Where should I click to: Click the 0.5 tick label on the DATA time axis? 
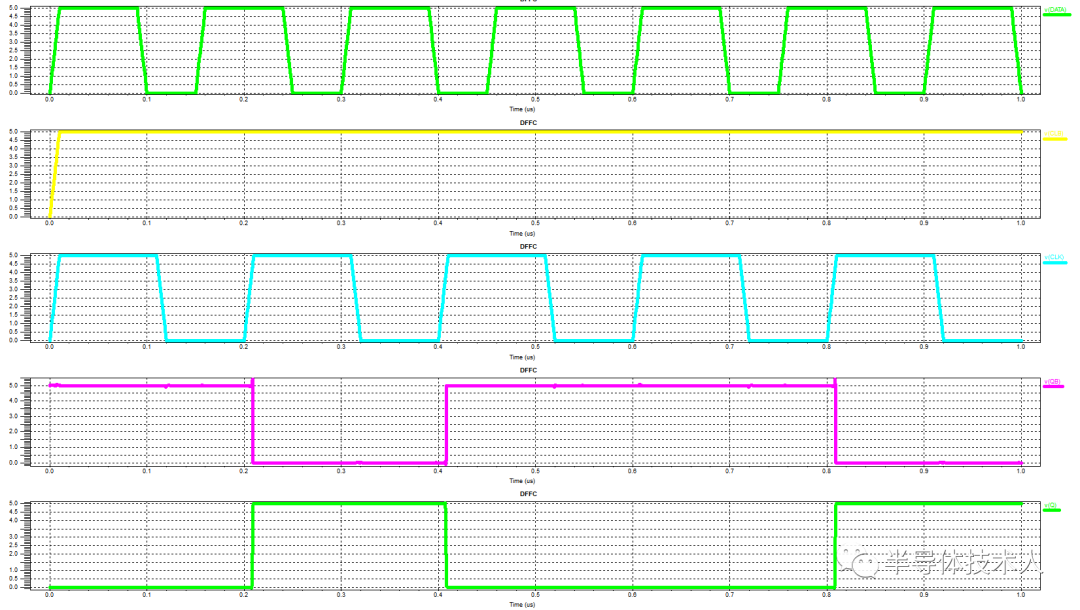535,100
